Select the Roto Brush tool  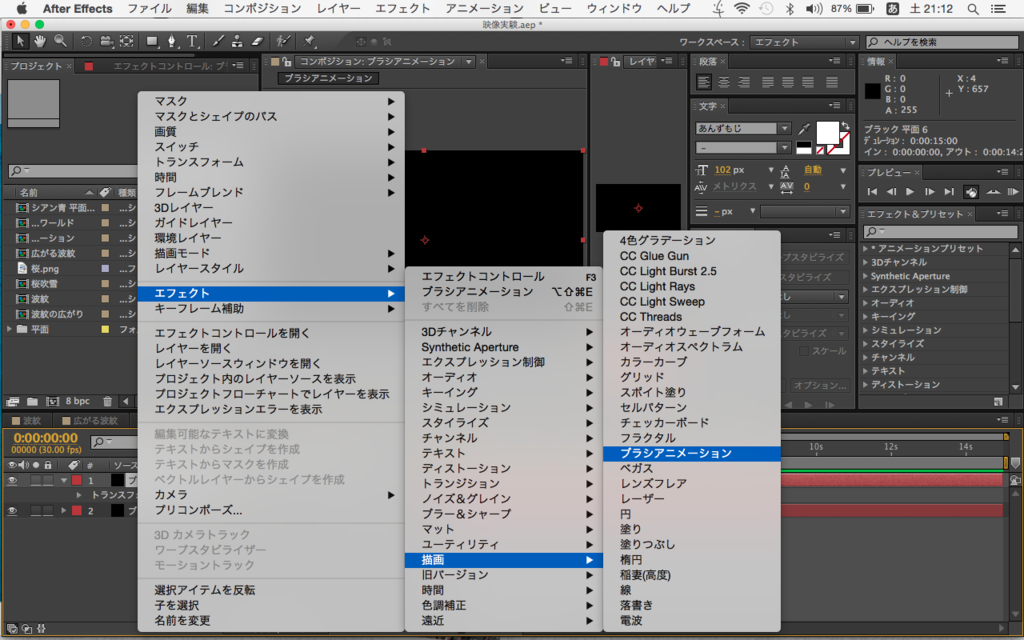pos(283,41)
